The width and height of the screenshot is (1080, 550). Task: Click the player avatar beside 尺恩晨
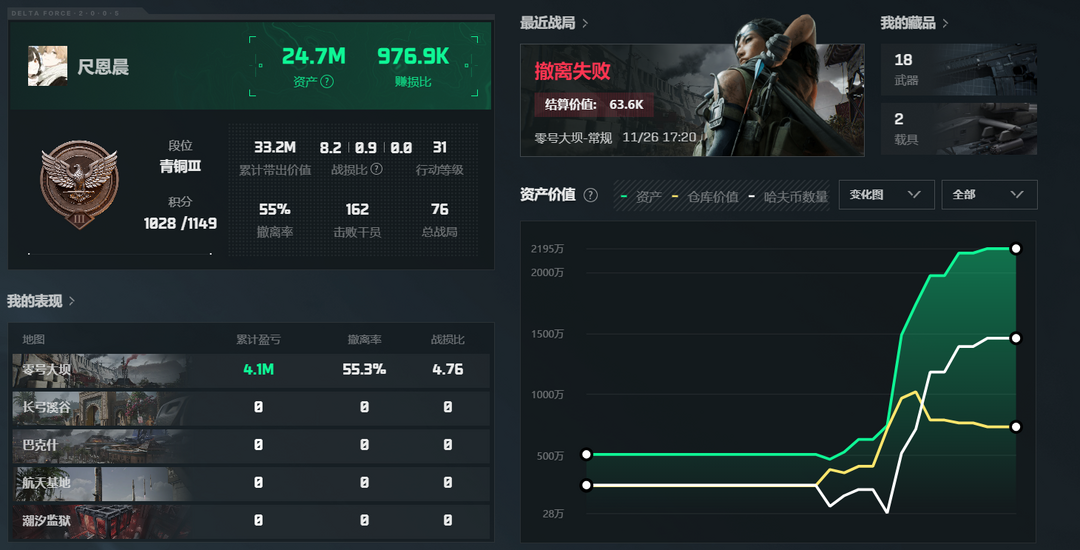[47, 66]
